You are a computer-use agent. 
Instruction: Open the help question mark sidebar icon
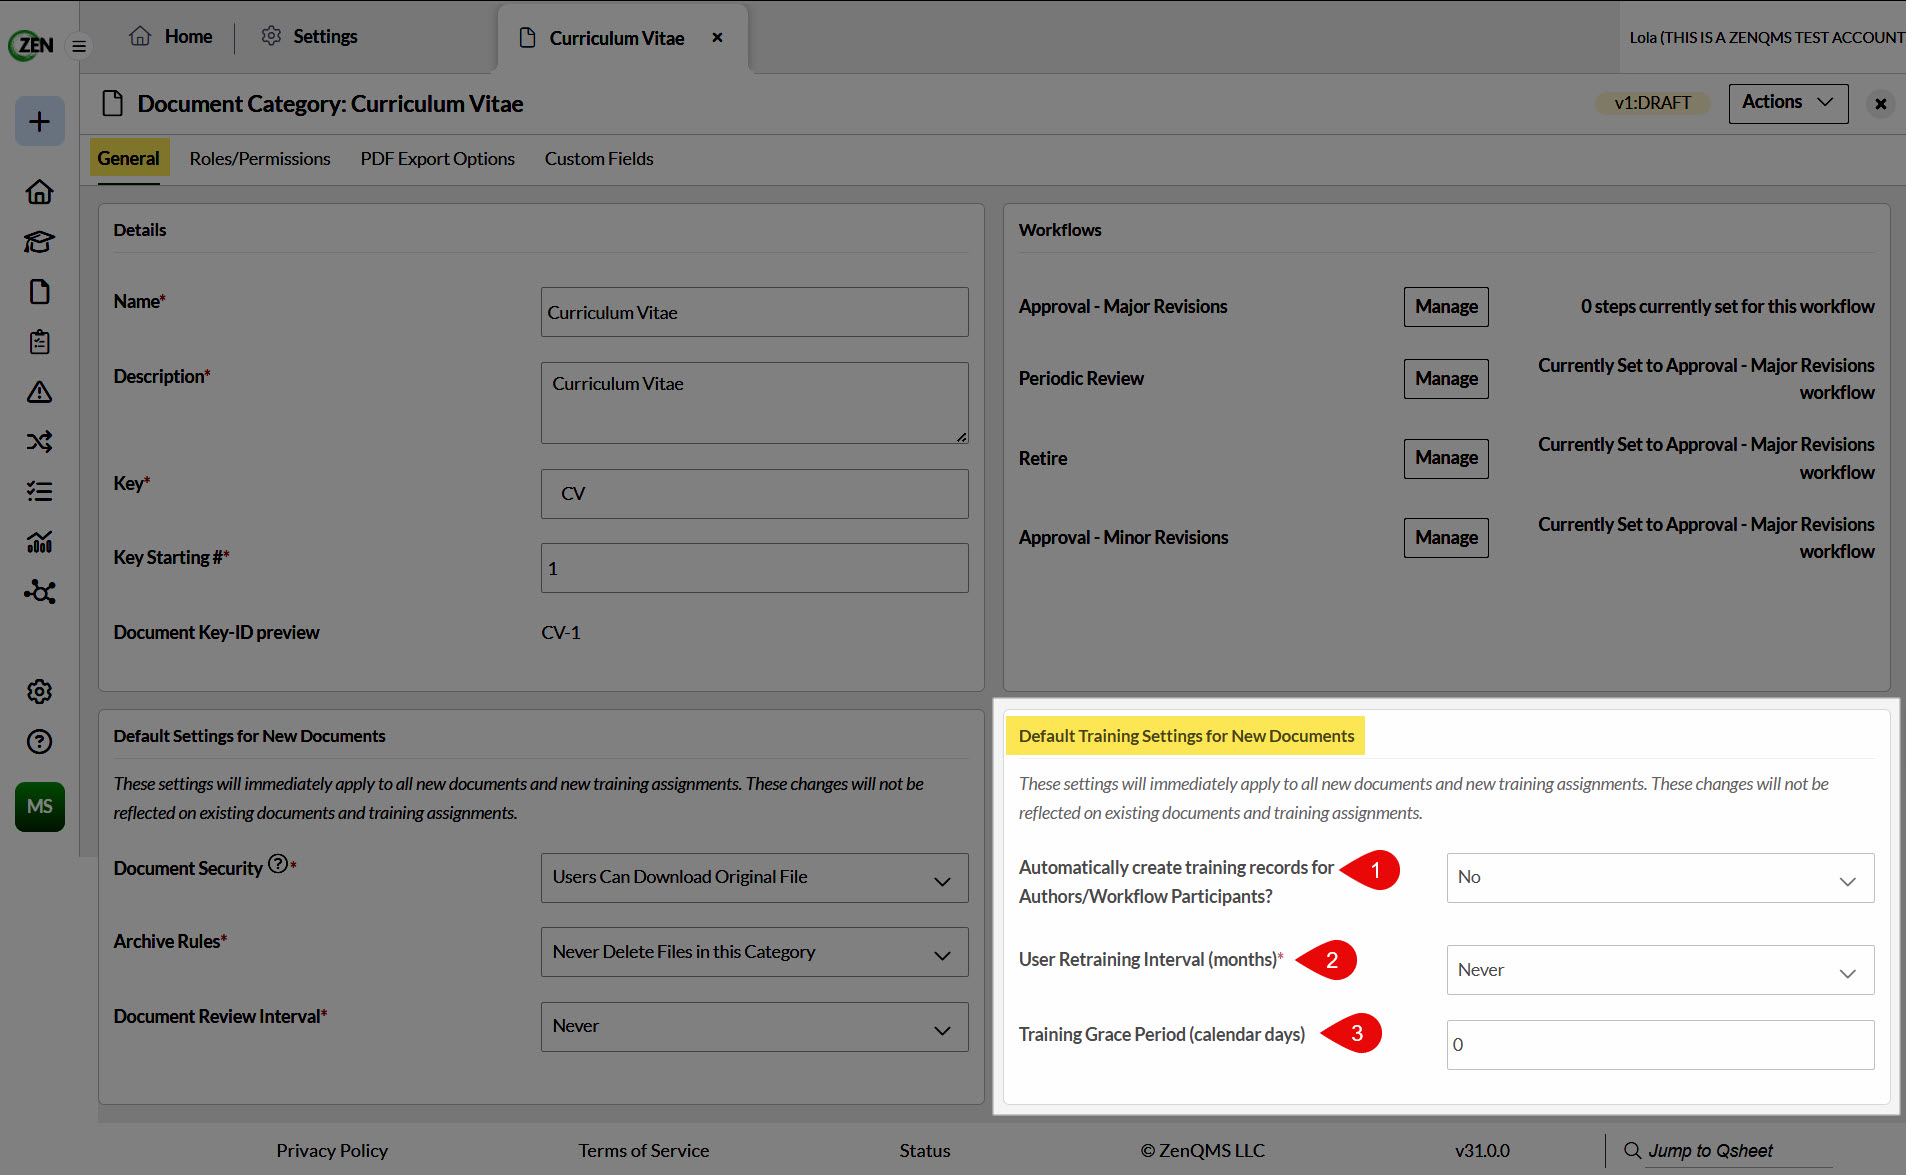(x=40, y=741)
